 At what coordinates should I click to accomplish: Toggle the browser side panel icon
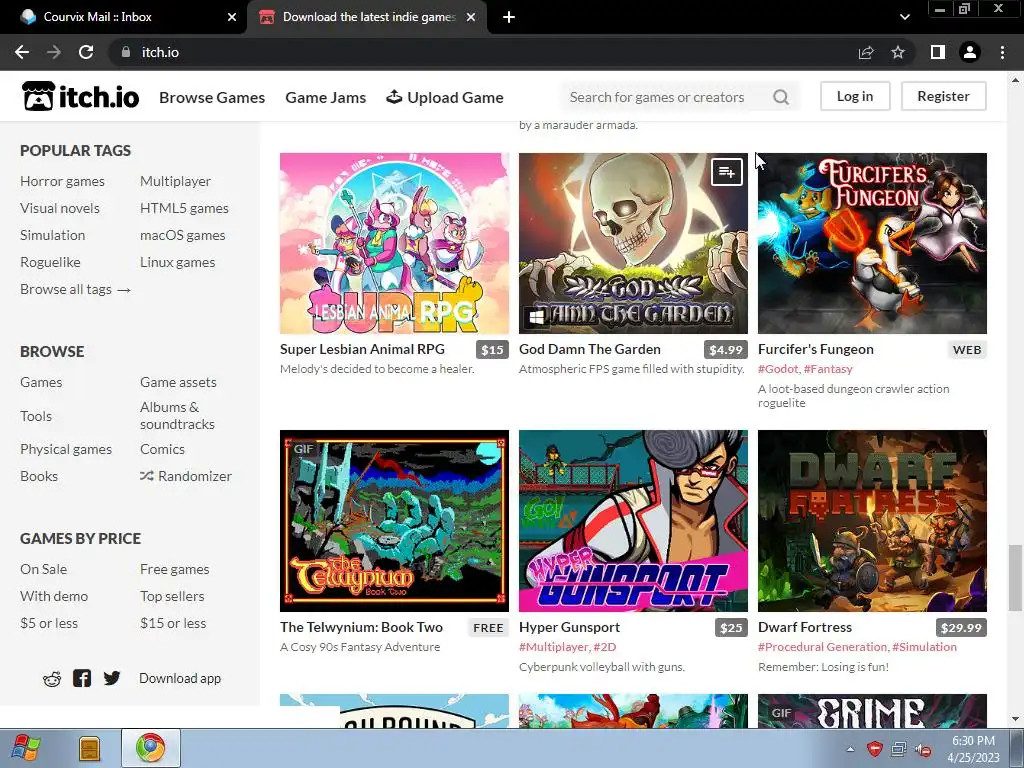pyautogui.click(x=937, y=52)
